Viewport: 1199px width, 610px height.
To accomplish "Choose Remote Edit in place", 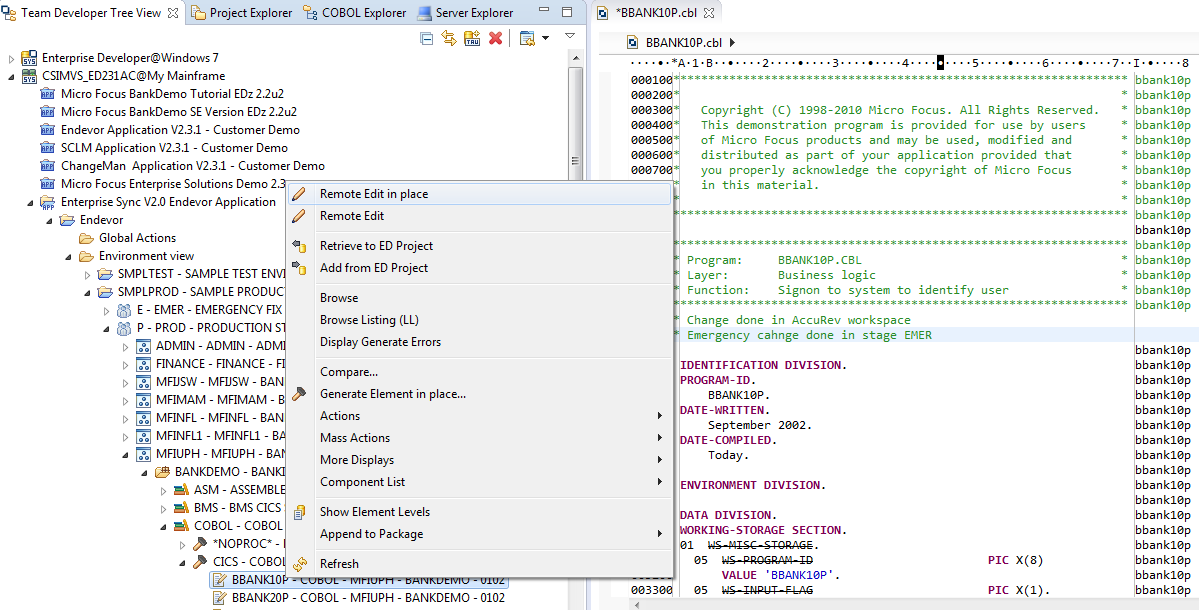I will pos(479,194).
